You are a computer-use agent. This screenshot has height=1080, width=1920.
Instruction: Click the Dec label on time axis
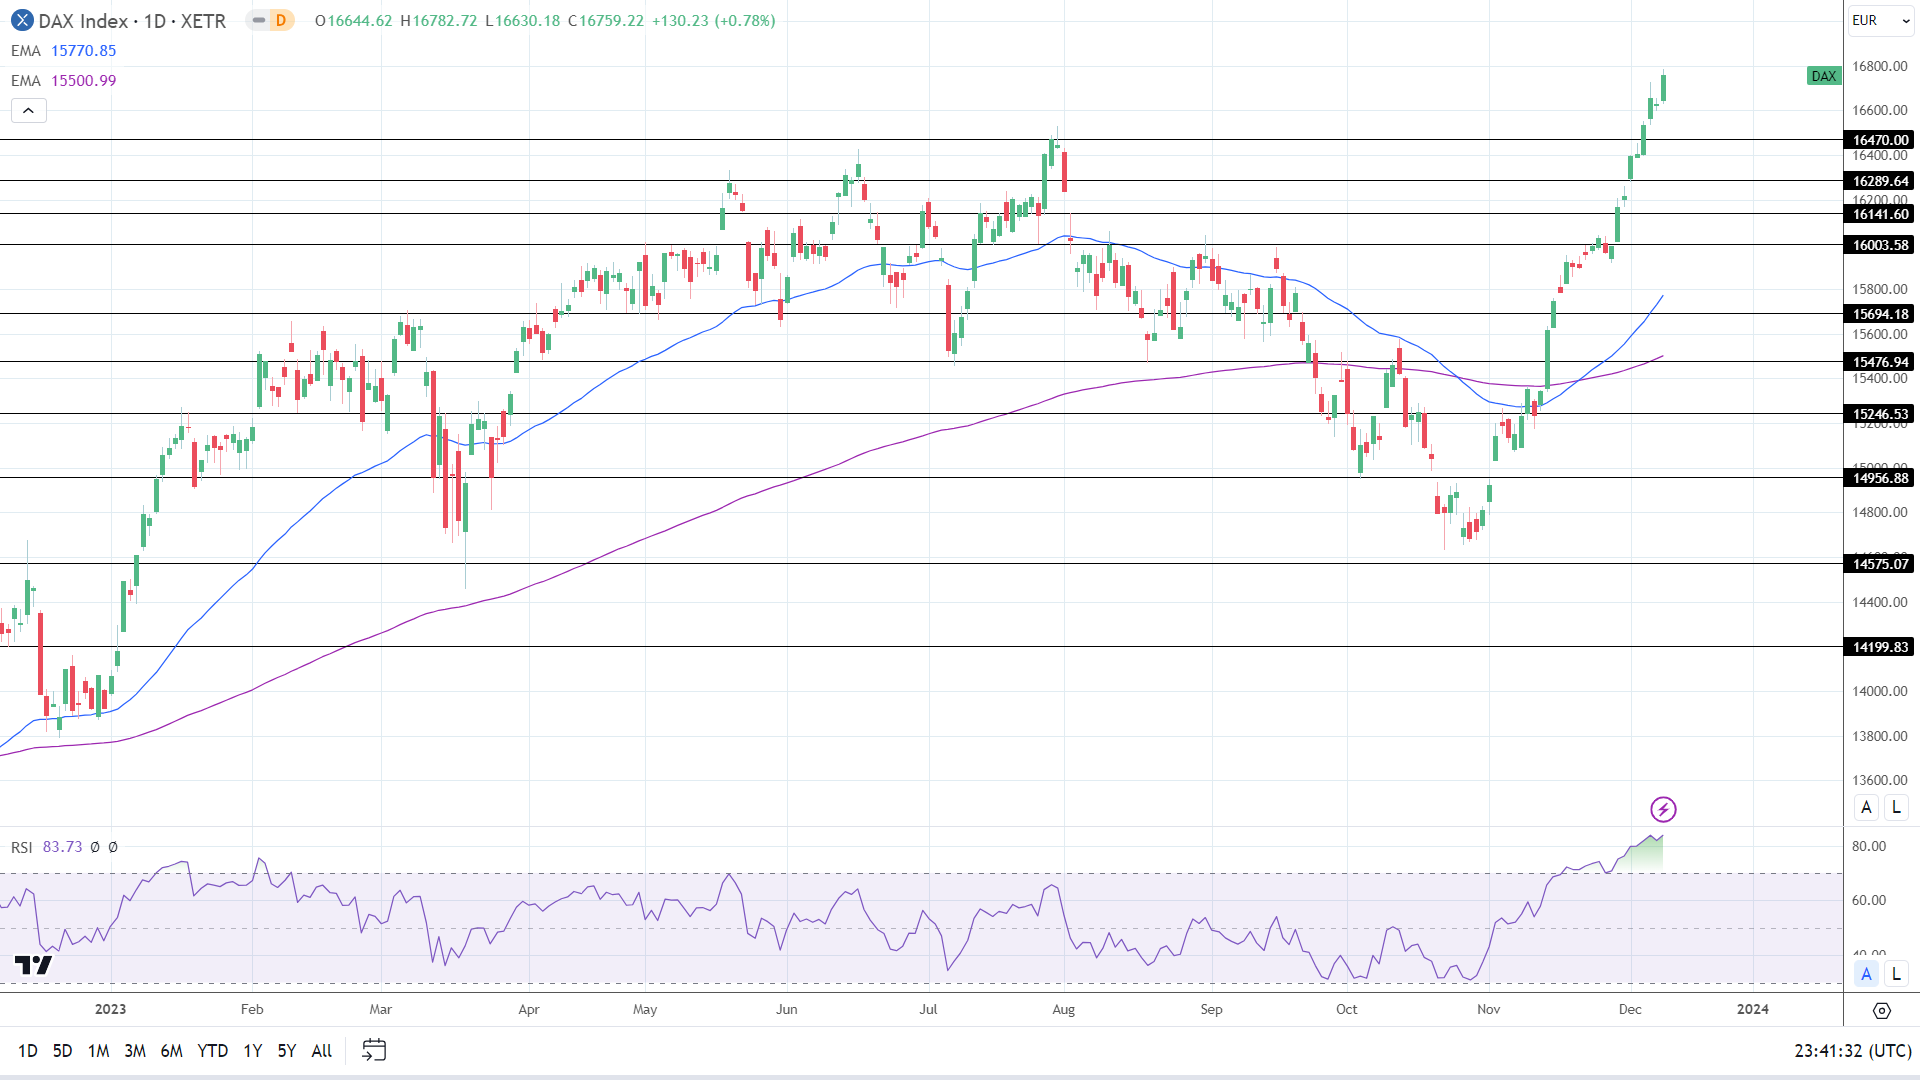(1630, 1009)
